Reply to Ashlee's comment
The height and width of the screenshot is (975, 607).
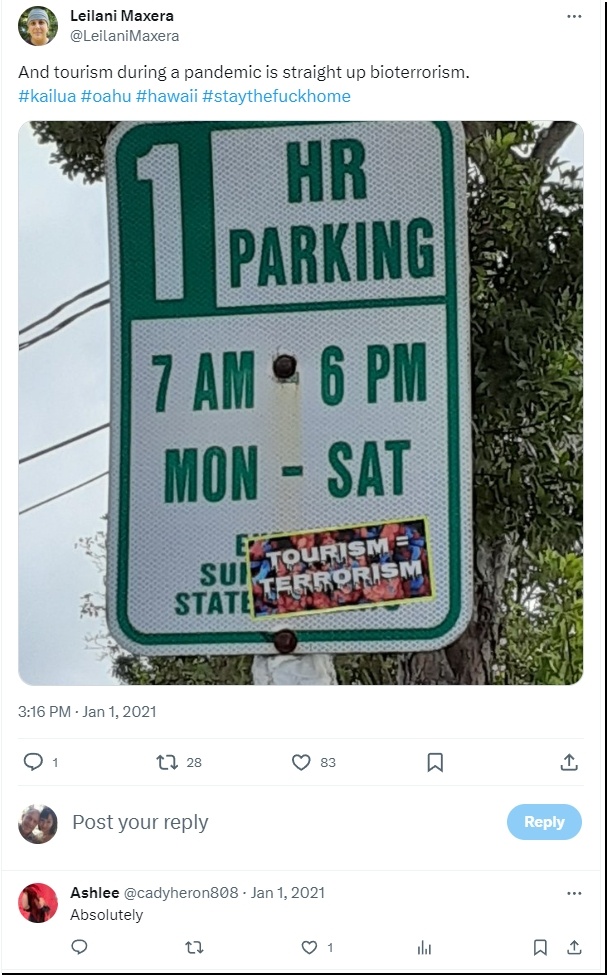coord(80,947)
